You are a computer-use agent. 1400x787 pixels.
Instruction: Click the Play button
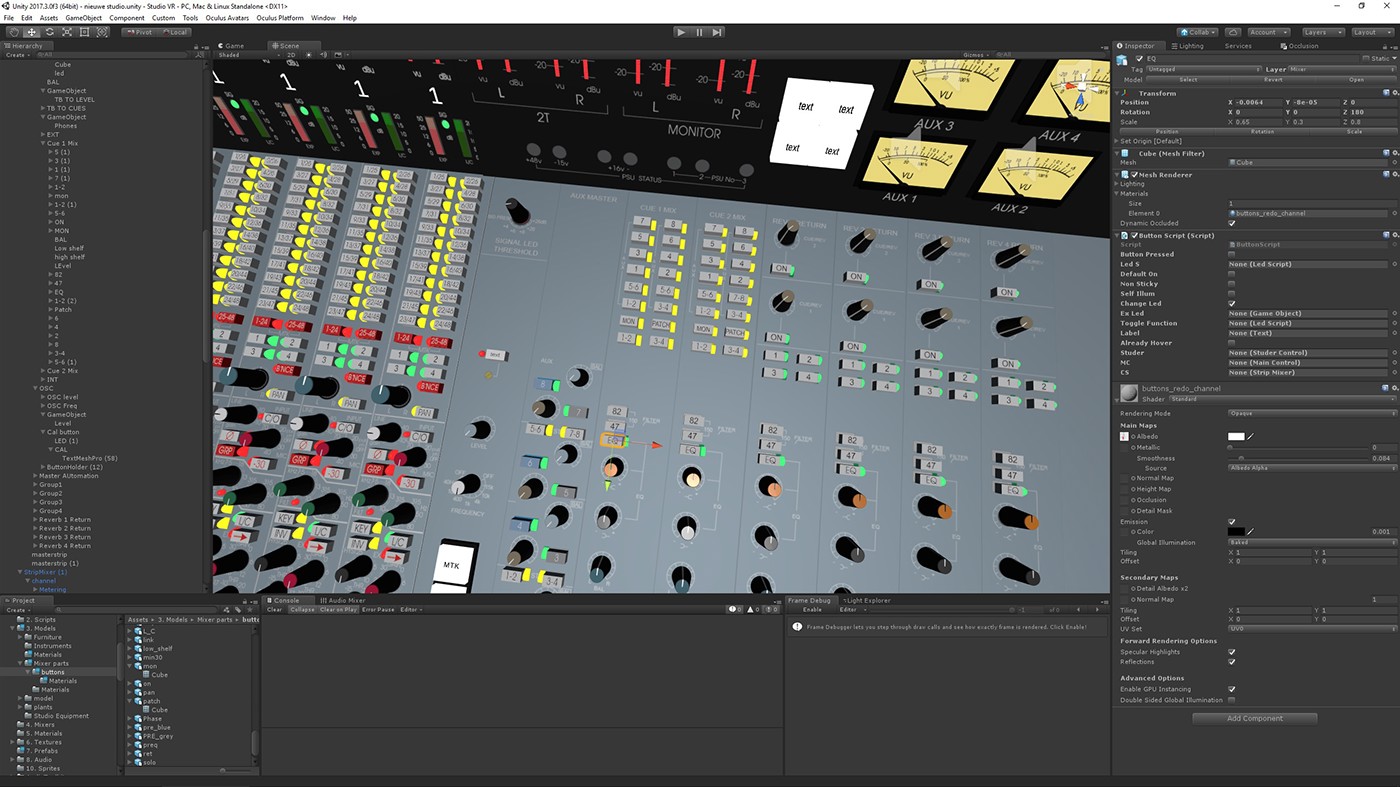(681, 32)
